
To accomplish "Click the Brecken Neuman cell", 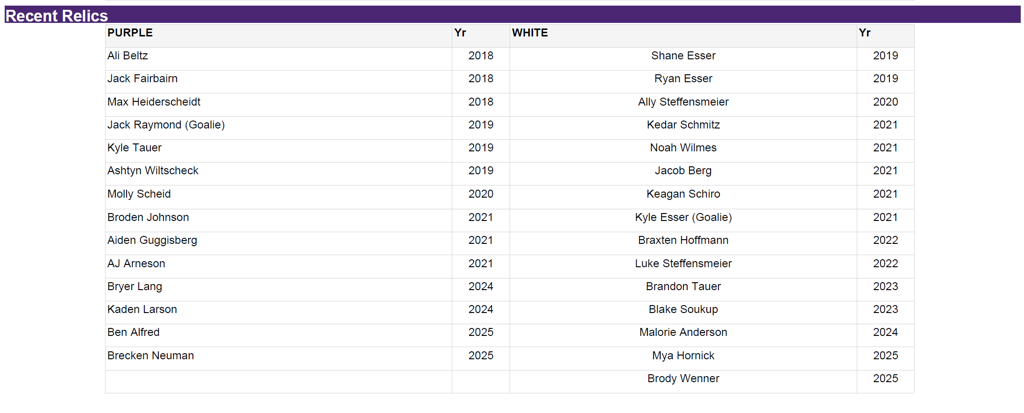I will point(151,356).
